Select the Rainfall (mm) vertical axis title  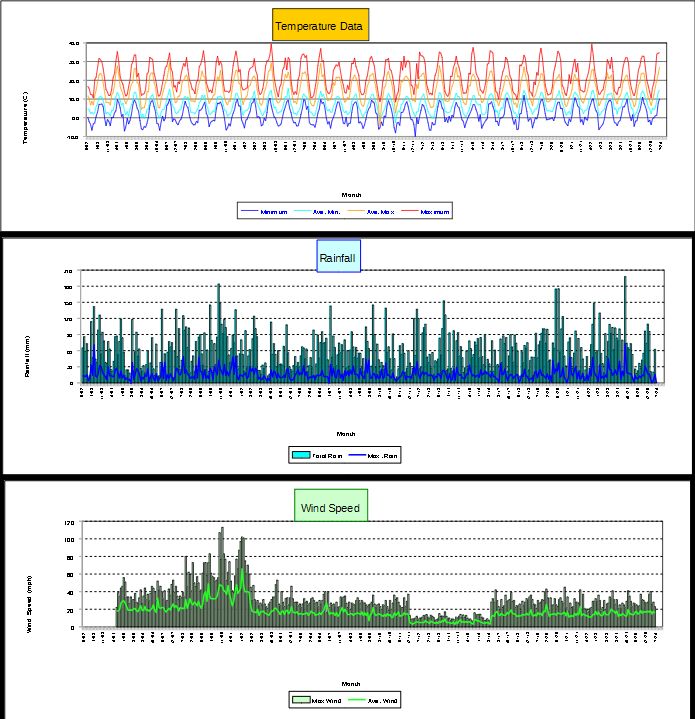coord(27,356)
